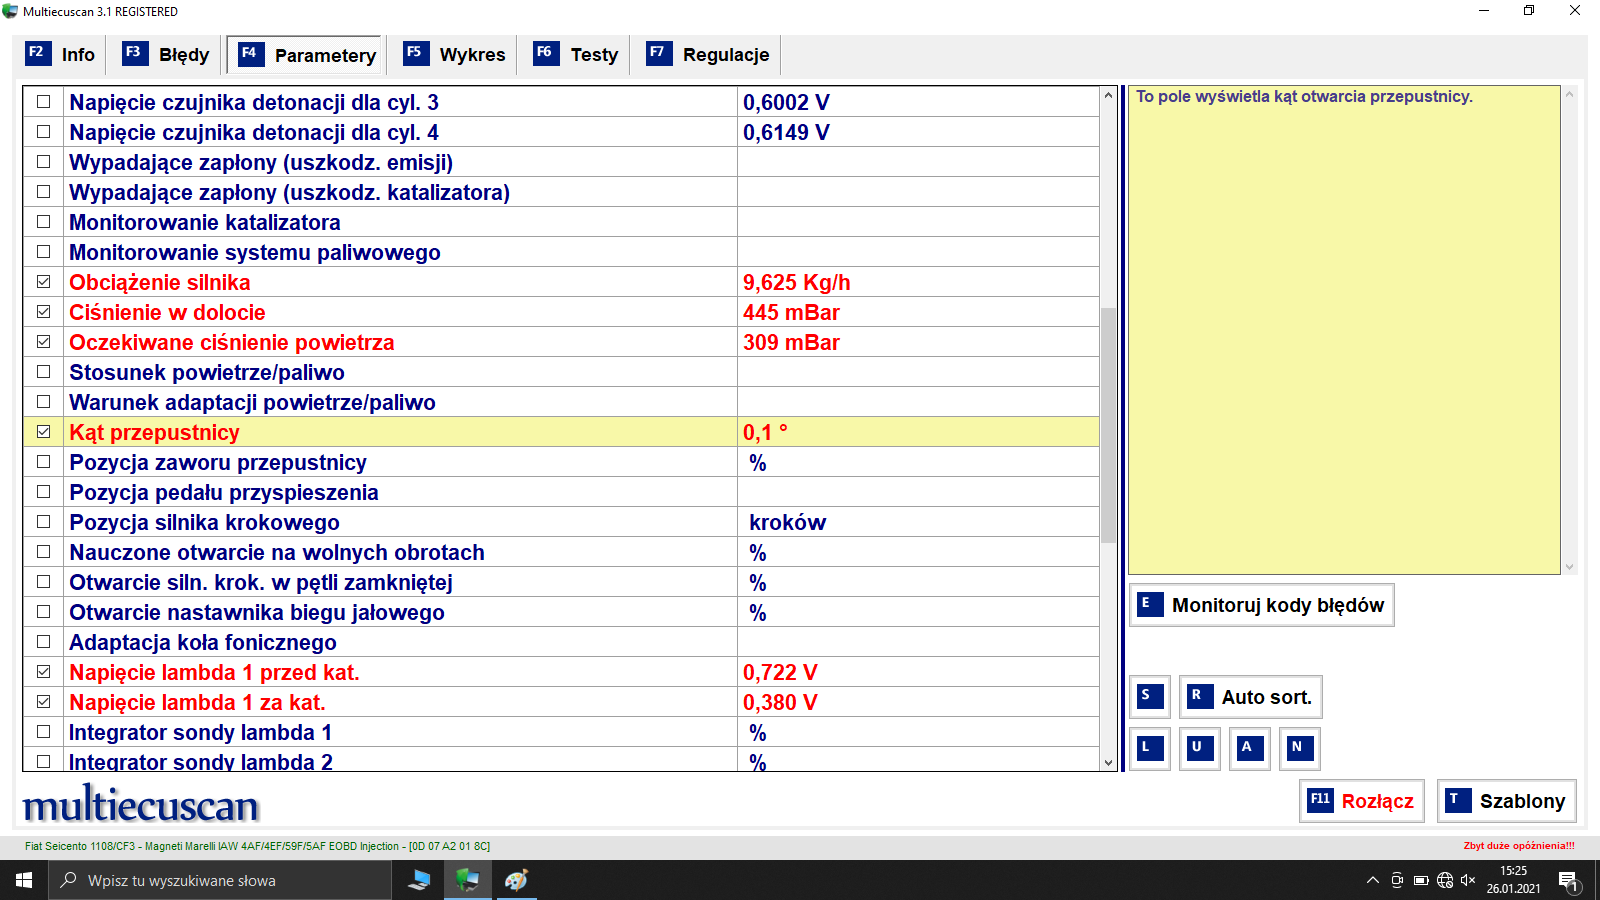Go to the Testy tab
Viewport: 1600px width, 900px height.
click(x=576, y=55)
